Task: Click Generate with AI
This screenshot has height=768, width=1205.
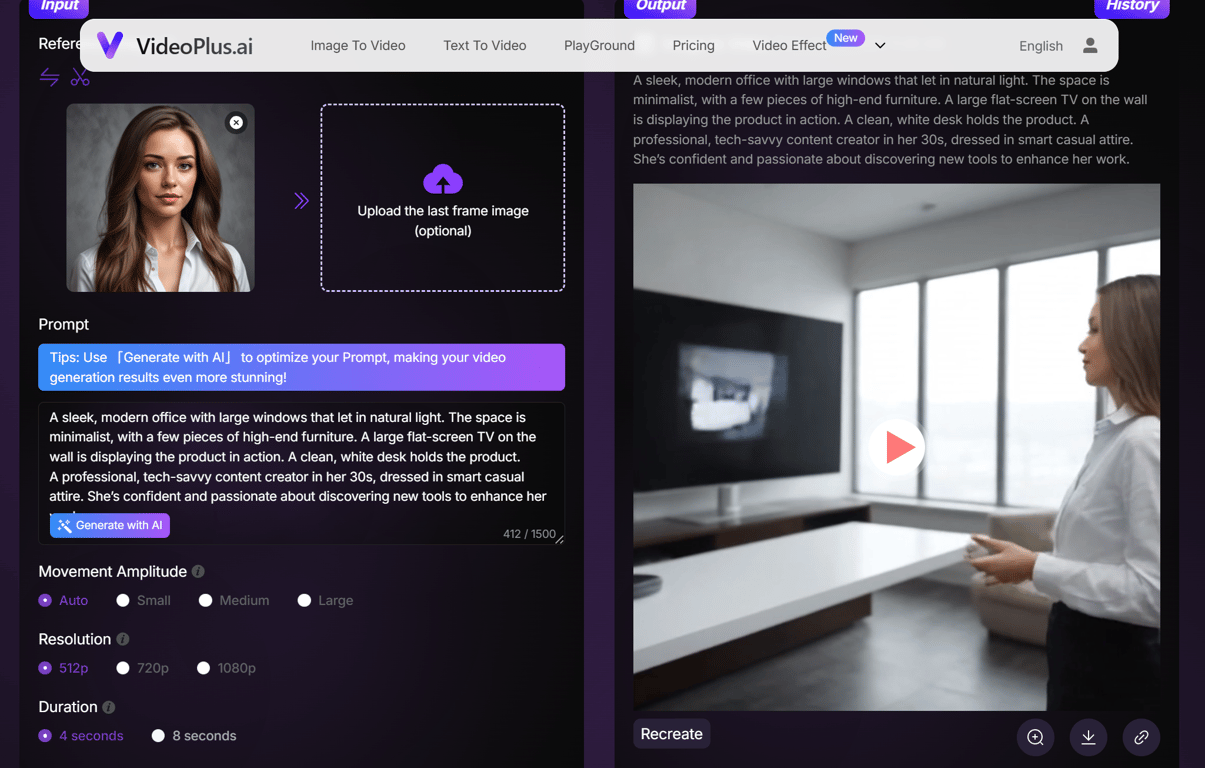Action: (x=109, y=525)
